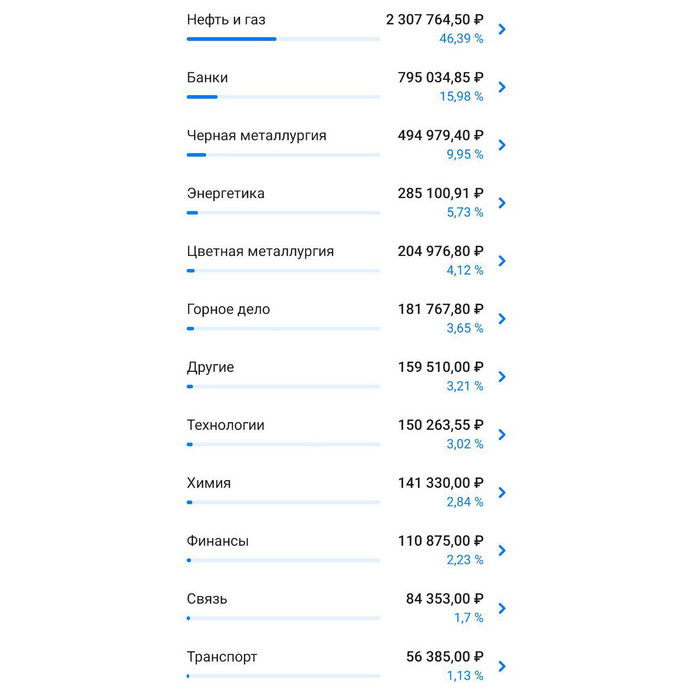Expand the Нефть и газ sector chevron
Viewport: 700px width, 700px height.
[502, 29]
